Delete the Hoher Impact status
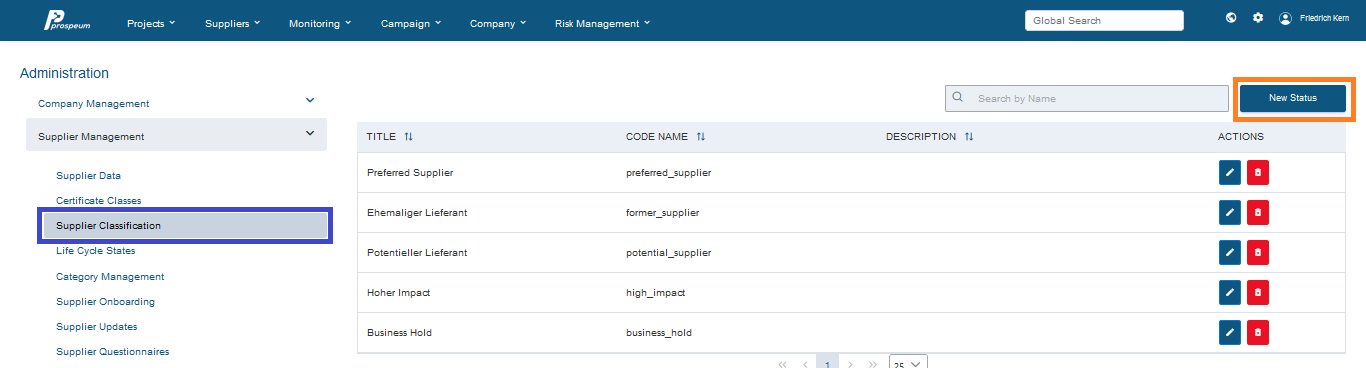The image size is (1366, 368). pos(1258,292)
